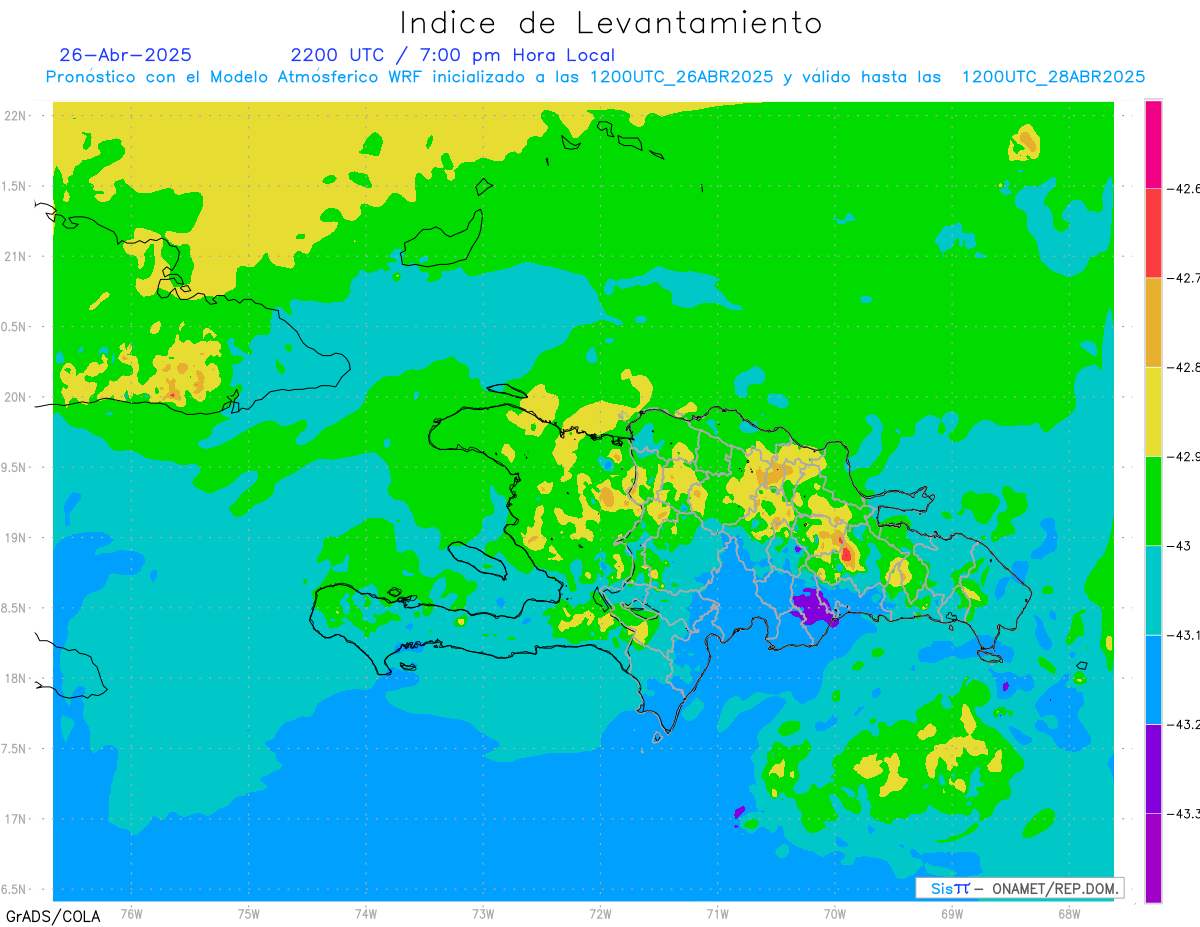Click the 'SisTT - ONAMET/REP.DOM.' label box
Viewport: 1200px width, 927px height.
1019,888
